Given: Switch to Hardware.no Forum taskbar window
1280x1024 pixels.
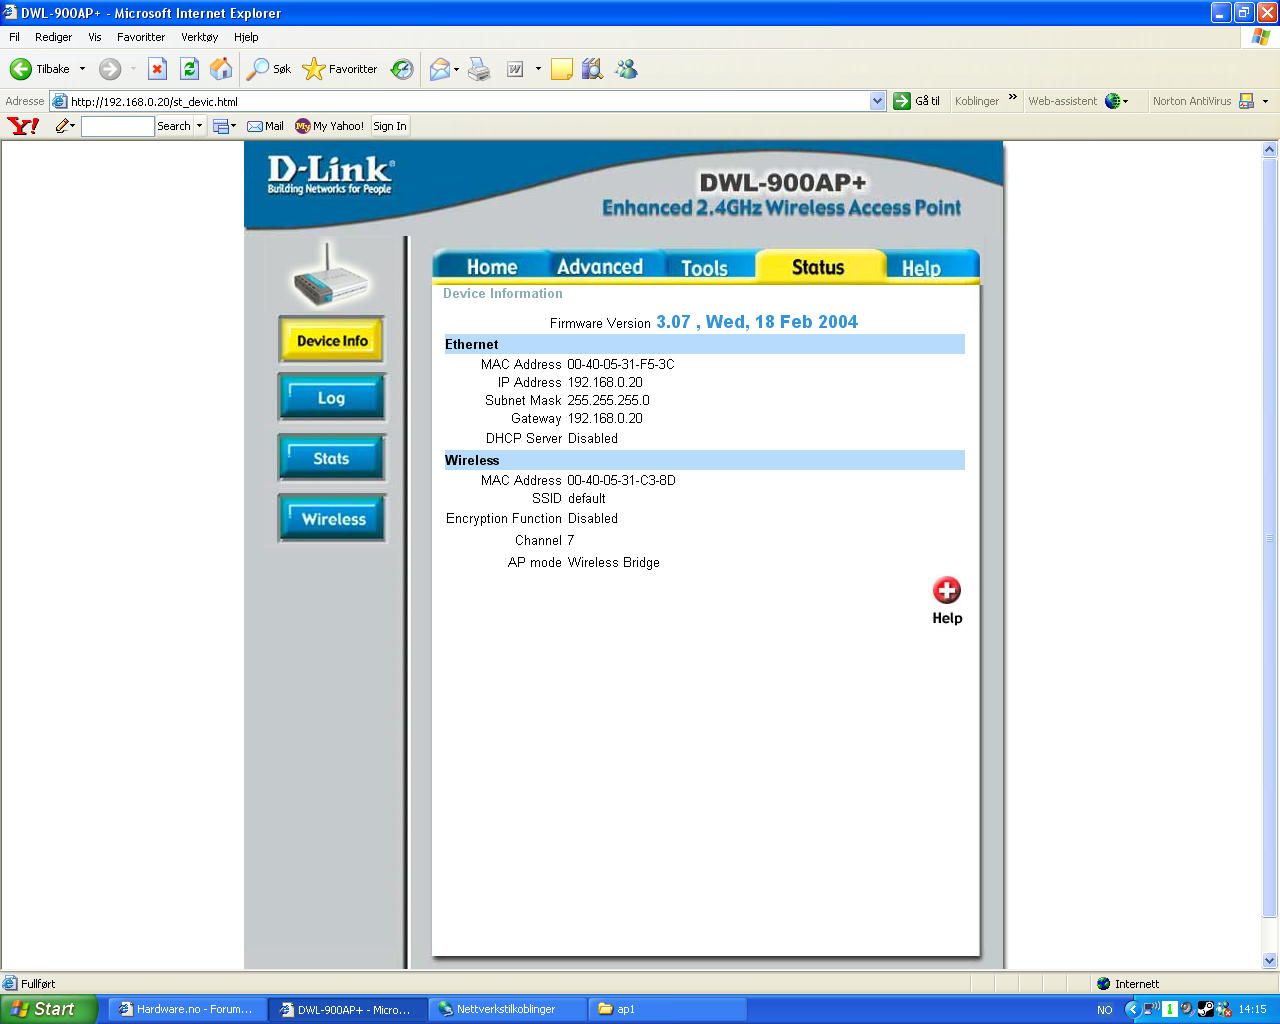Looking at the screenshot, I should click(187, 1009).
